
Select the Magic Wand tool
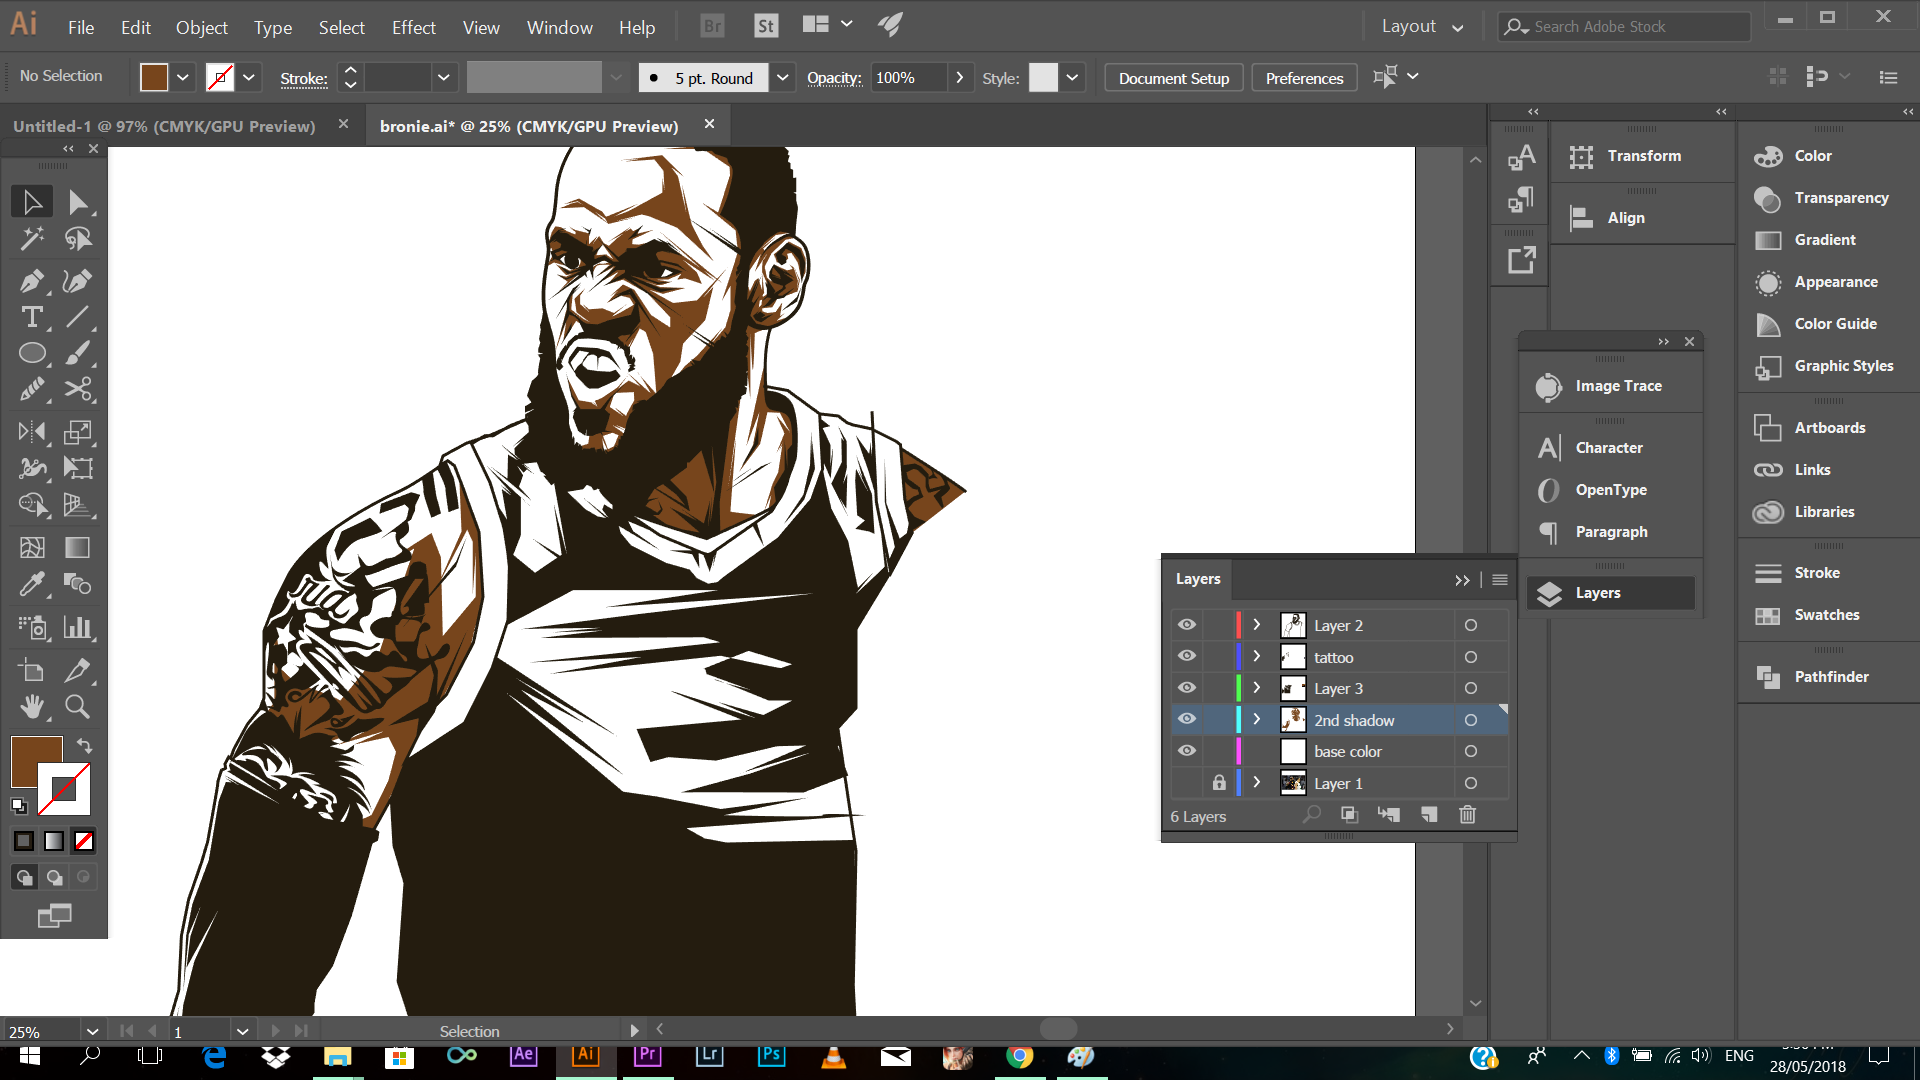click(x=32, y=239)
